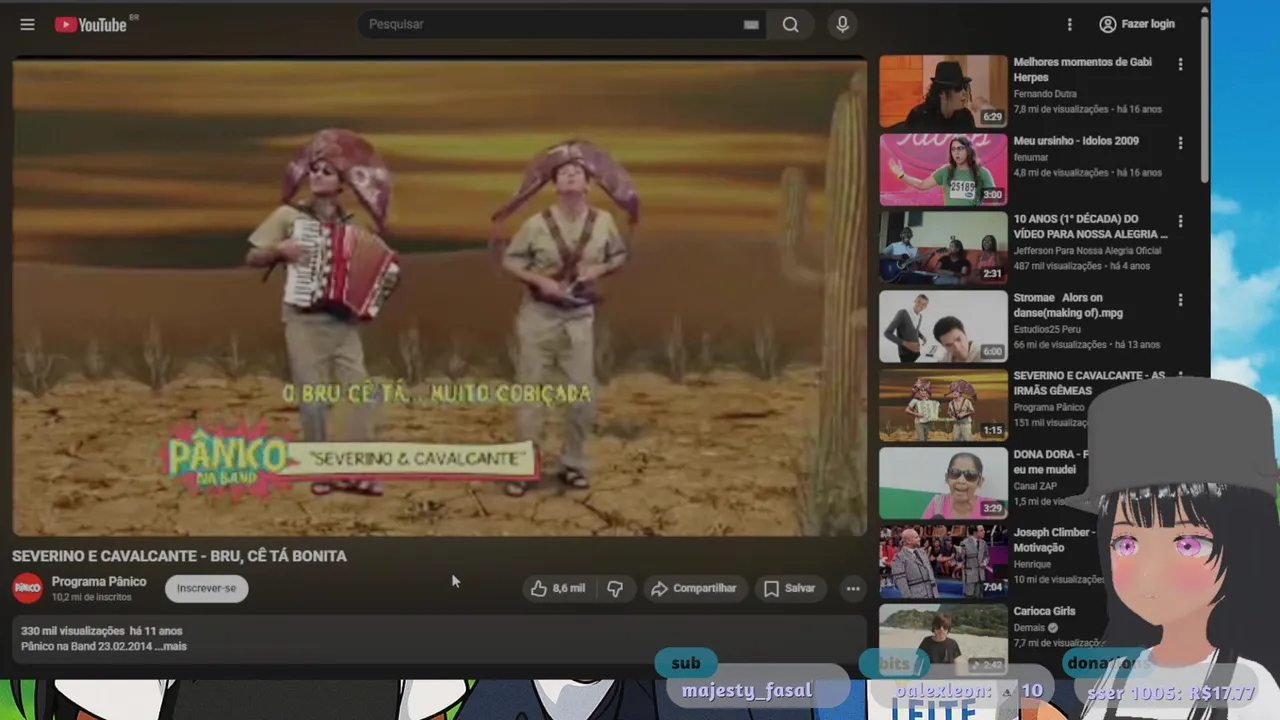1280x720 pixels.
Task: Dislike the video with thumbs down
Action: point(615,588)
